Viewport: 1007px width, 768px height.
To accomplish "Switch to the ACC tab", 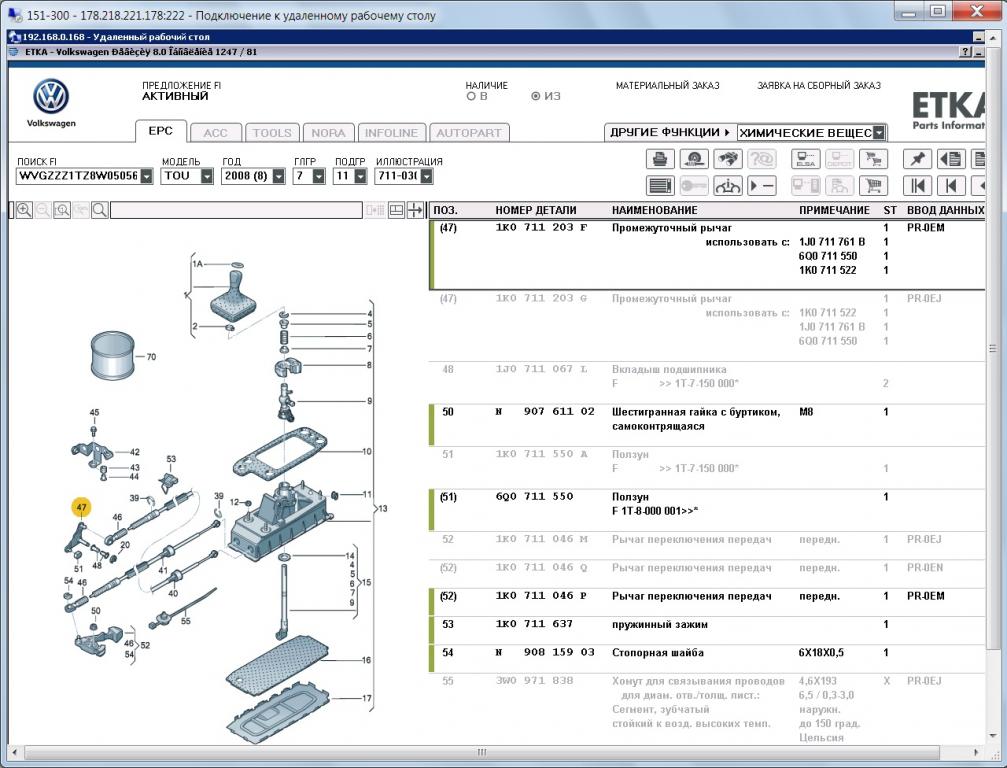I will click(216, 133).
